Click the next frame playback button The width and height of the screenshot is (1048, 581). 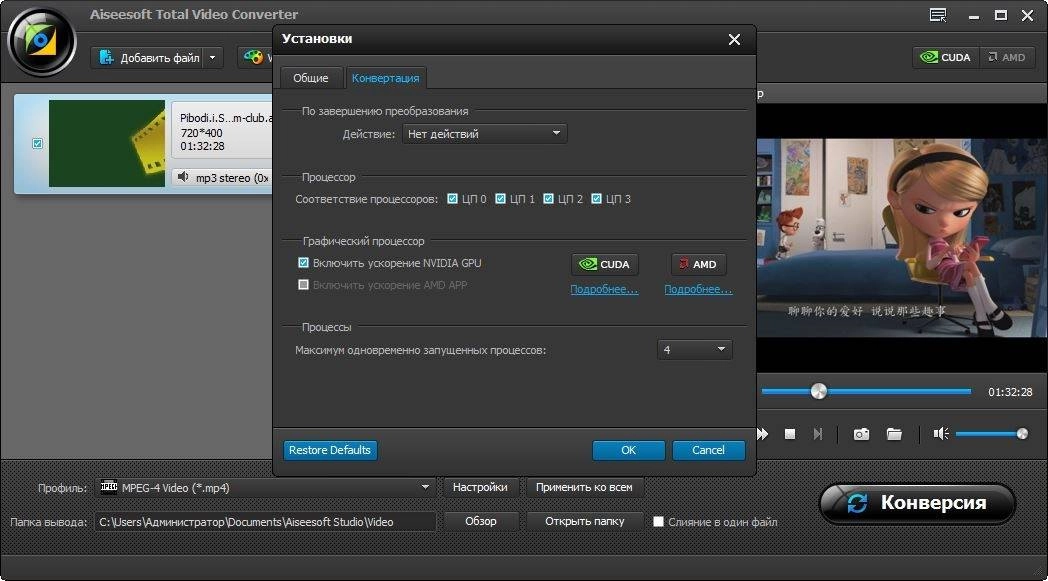[x=817, y=434]
